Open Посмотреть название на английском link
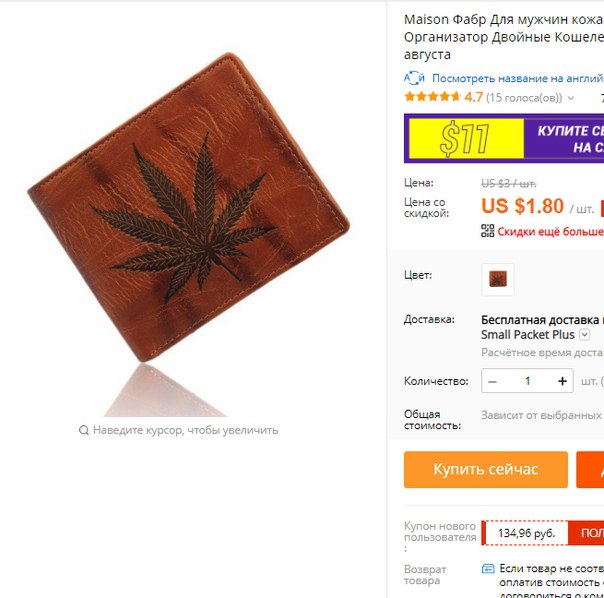 coord(518,78)
